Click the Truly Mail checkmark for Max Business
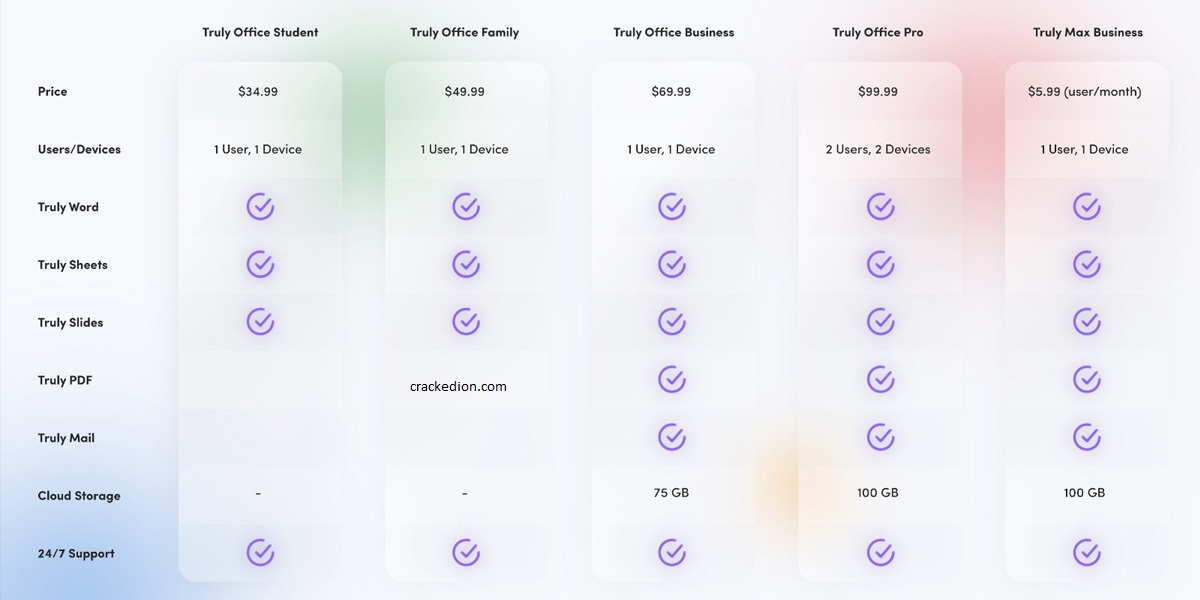The image size is (1200, 600). pyautogui.click(x=1087, y=437)
